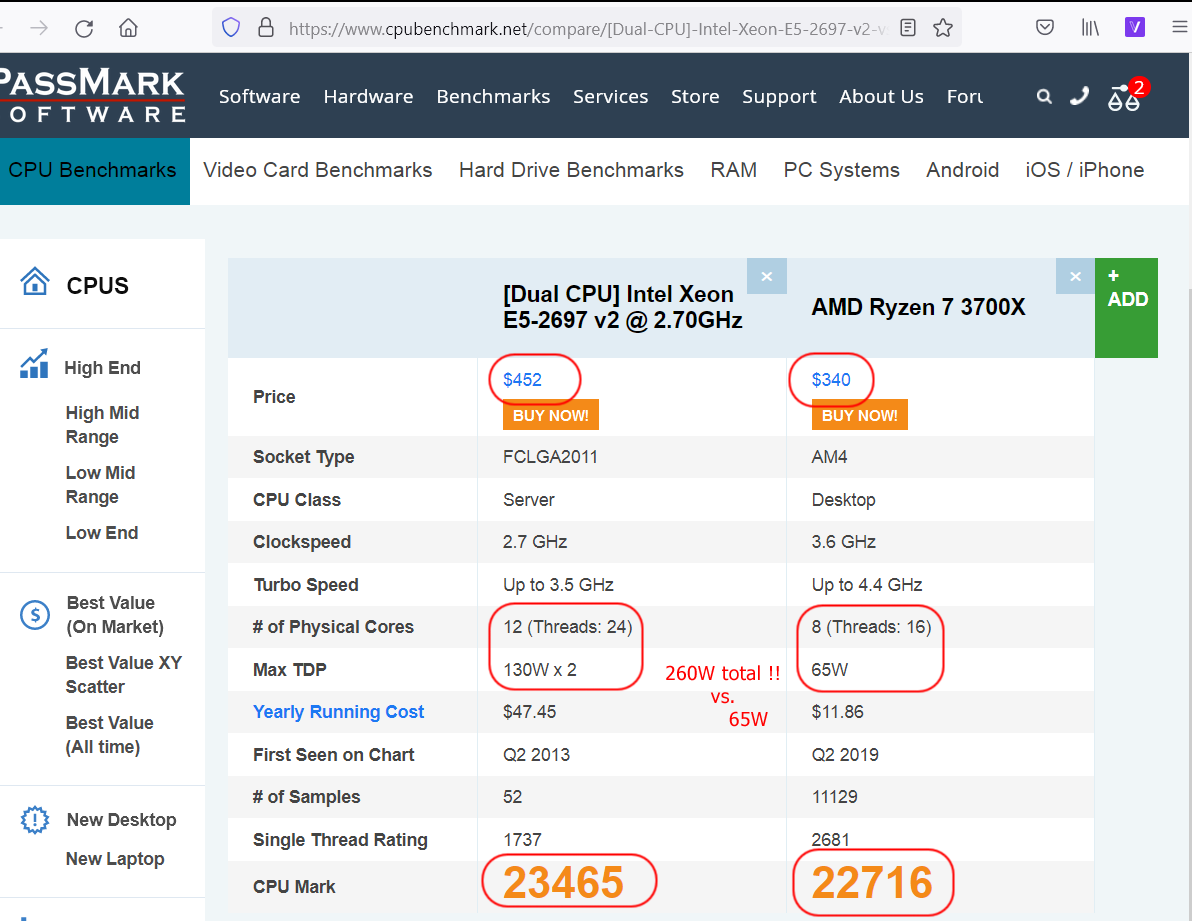This screenshot has width=1192, height=921.
Task: Click the Xeon CPU Mark 23465 value
Action: [x=563, y=882]
